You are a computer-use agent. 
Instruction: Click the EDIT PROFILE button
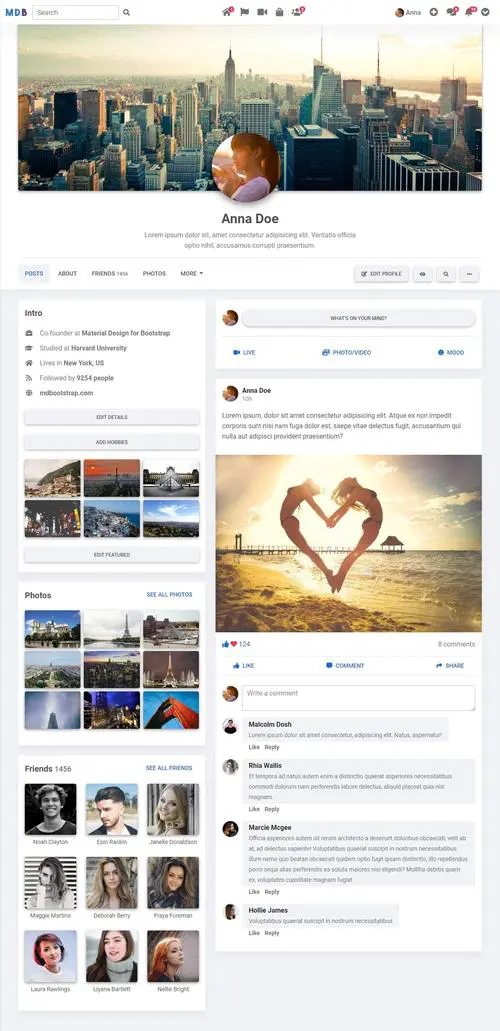tap(382, 274)
